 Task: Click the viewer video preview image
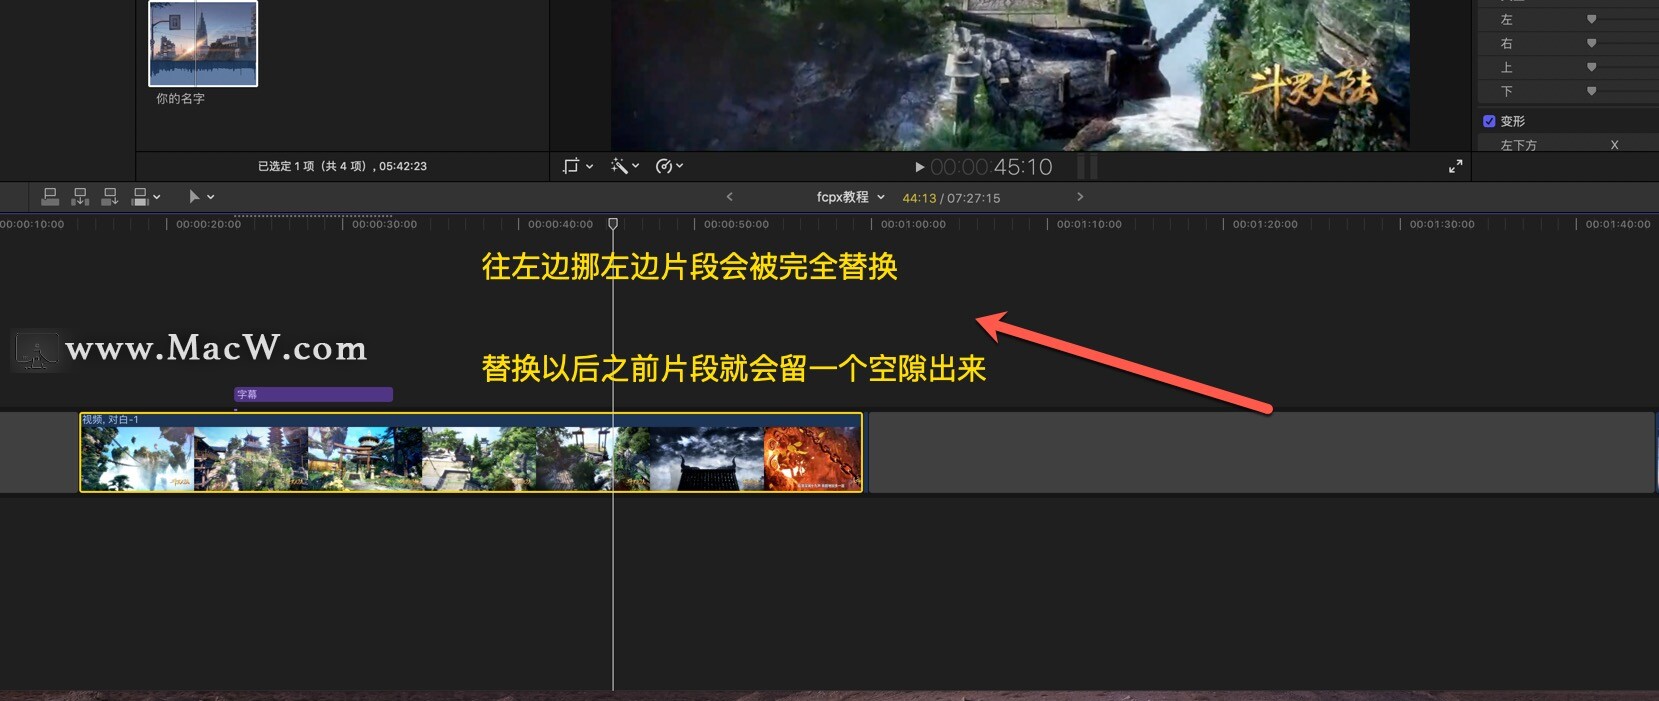coord(1010,75)
